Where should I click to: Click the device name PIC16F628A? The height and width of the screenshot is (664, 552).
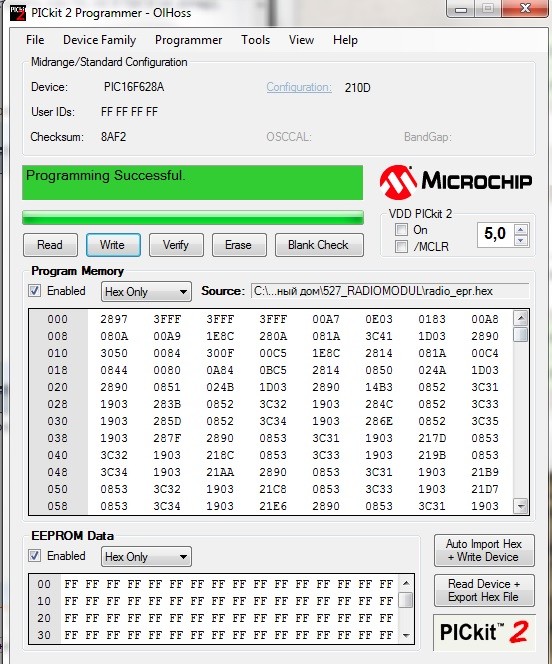(x=134, y=87)
